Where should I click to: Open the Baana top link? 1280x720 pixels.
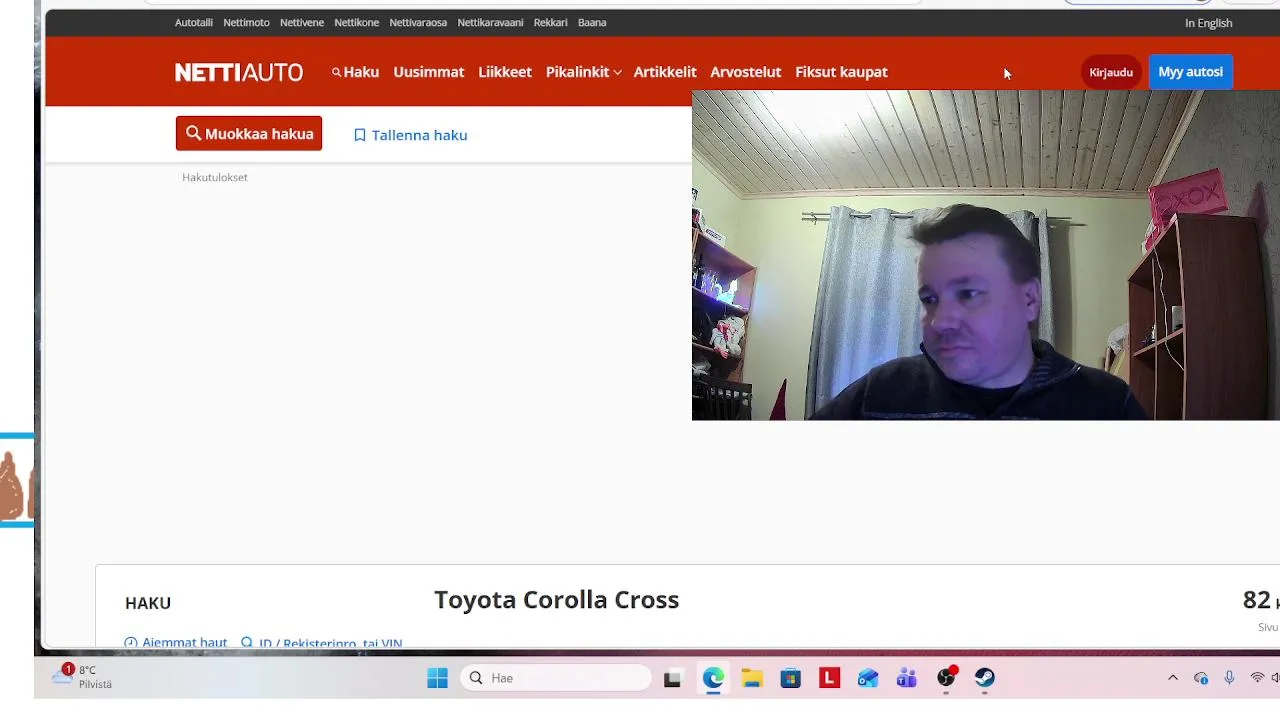tap(592, 22)
